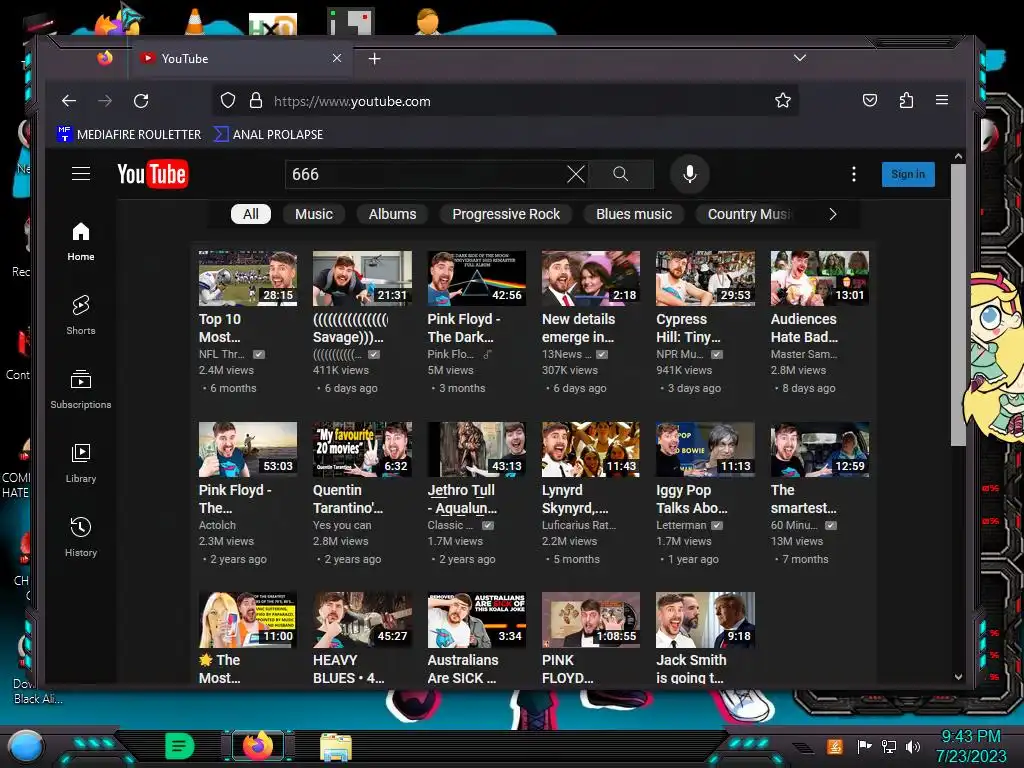
Task: Expand the list all tabs chevron
Action: [799, 58]
